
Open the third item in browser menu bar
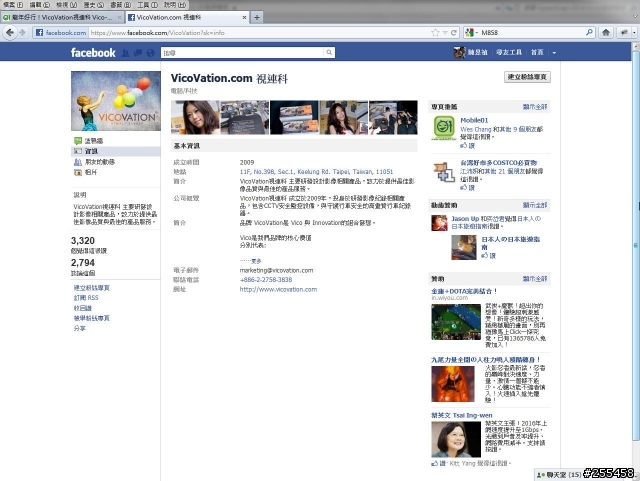pyautogui.click(x=66, y=5)
